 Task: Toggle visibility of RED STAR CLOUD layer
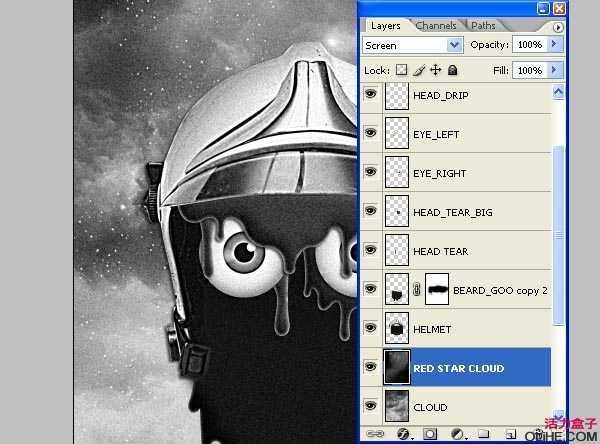pyautogui.click(x=371, y=368)
